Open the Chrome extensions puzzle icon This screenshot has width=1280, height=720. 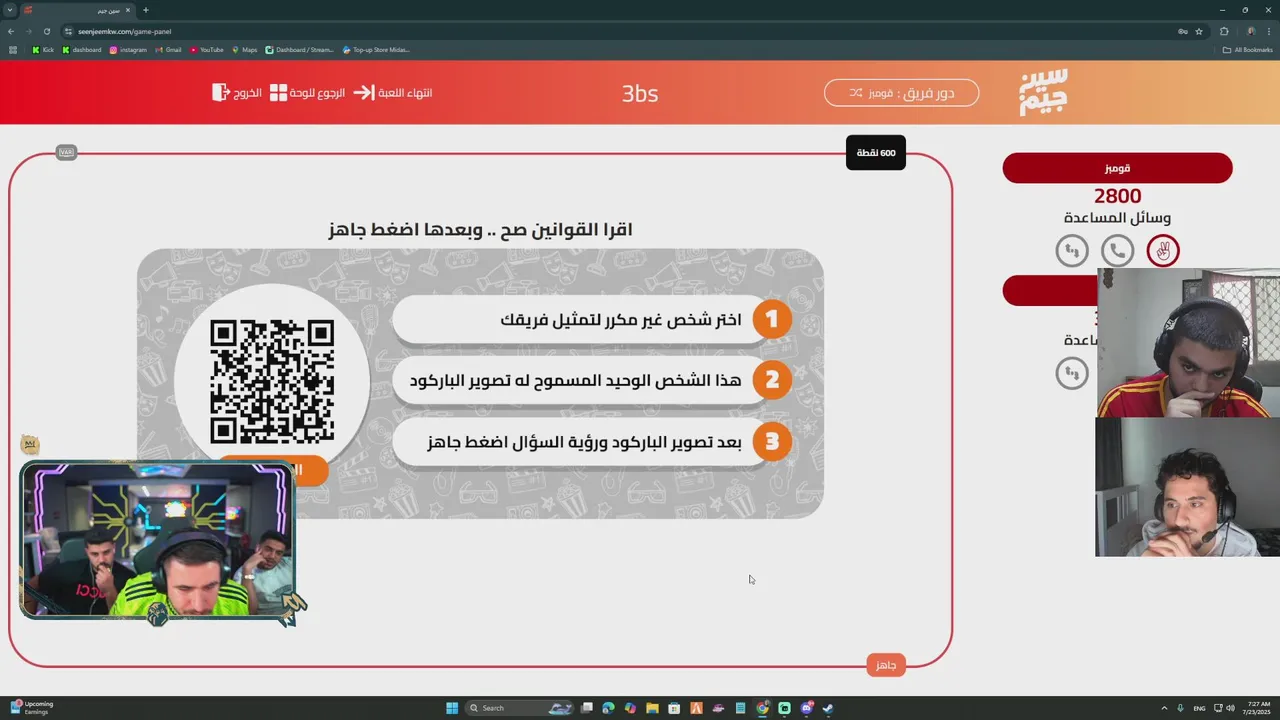1224,31
